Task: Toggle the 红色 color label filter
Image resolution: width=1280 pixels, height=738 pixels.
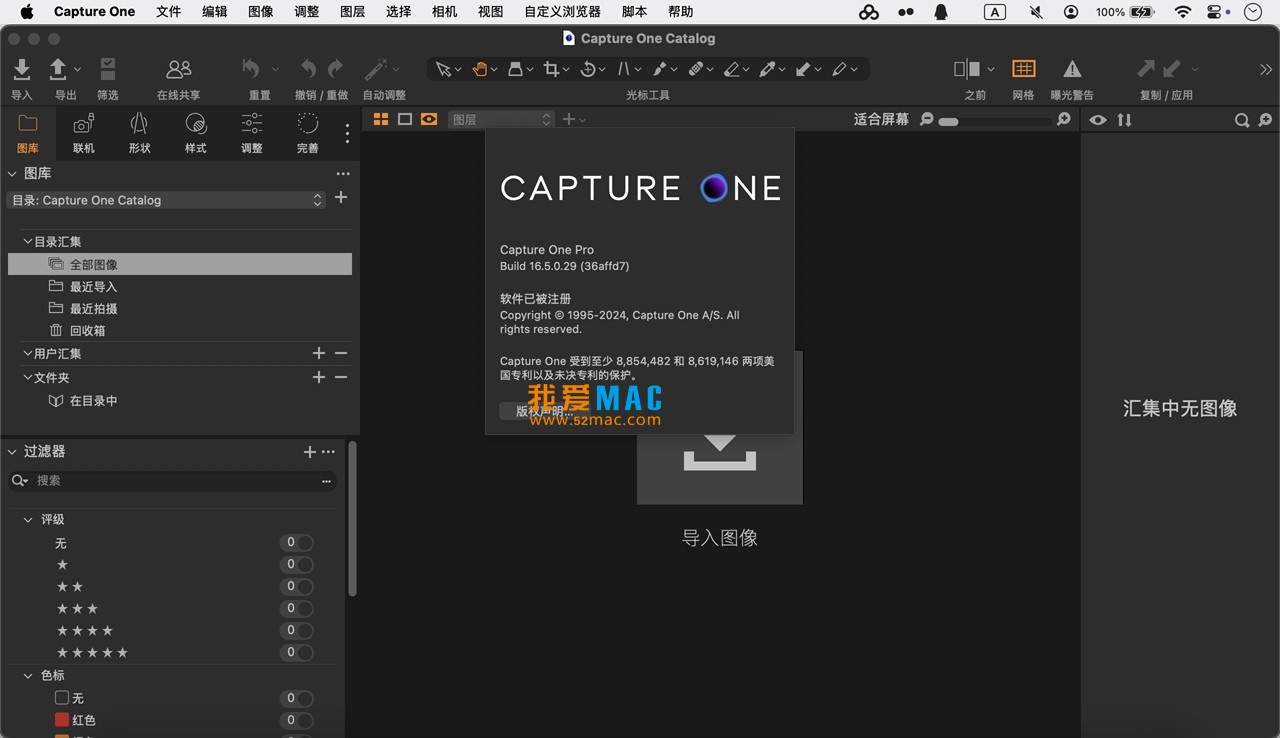Action: click(63, 720)
